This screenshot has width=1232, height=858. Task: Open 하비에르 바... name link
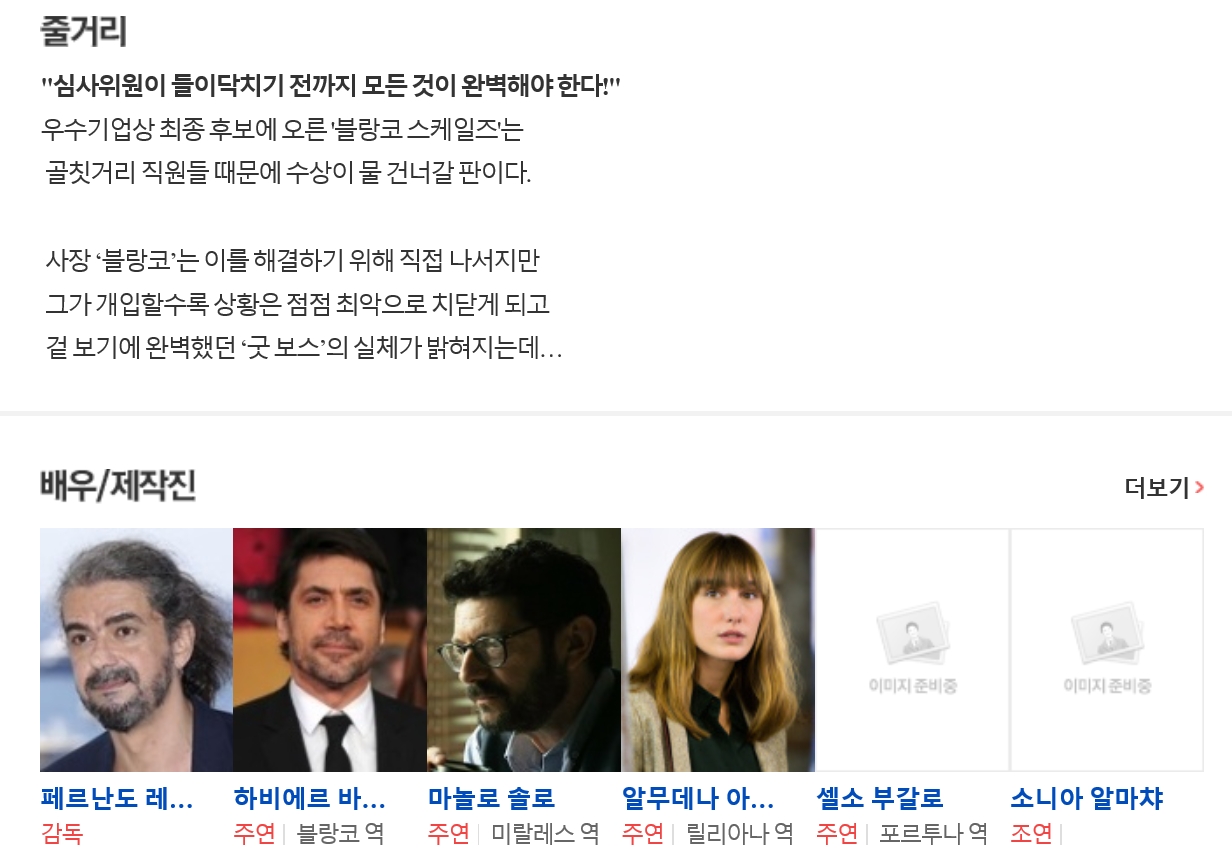coord(310,799)
